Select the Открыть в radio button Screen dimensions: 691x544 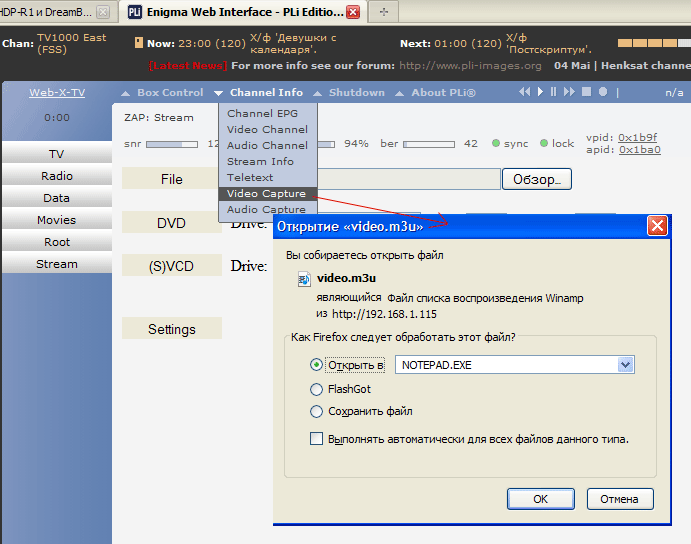point(316,365)
